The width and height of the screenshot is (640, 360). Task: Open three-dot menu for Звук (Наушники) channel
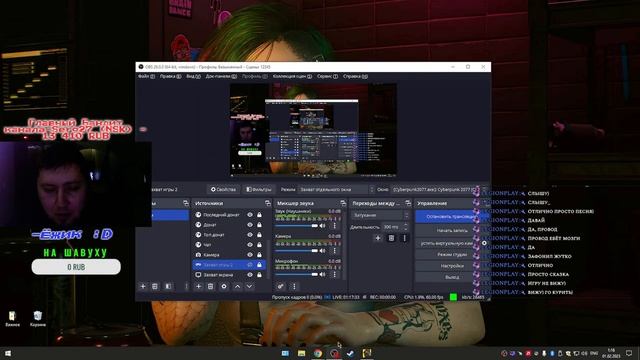pos(335,225)
